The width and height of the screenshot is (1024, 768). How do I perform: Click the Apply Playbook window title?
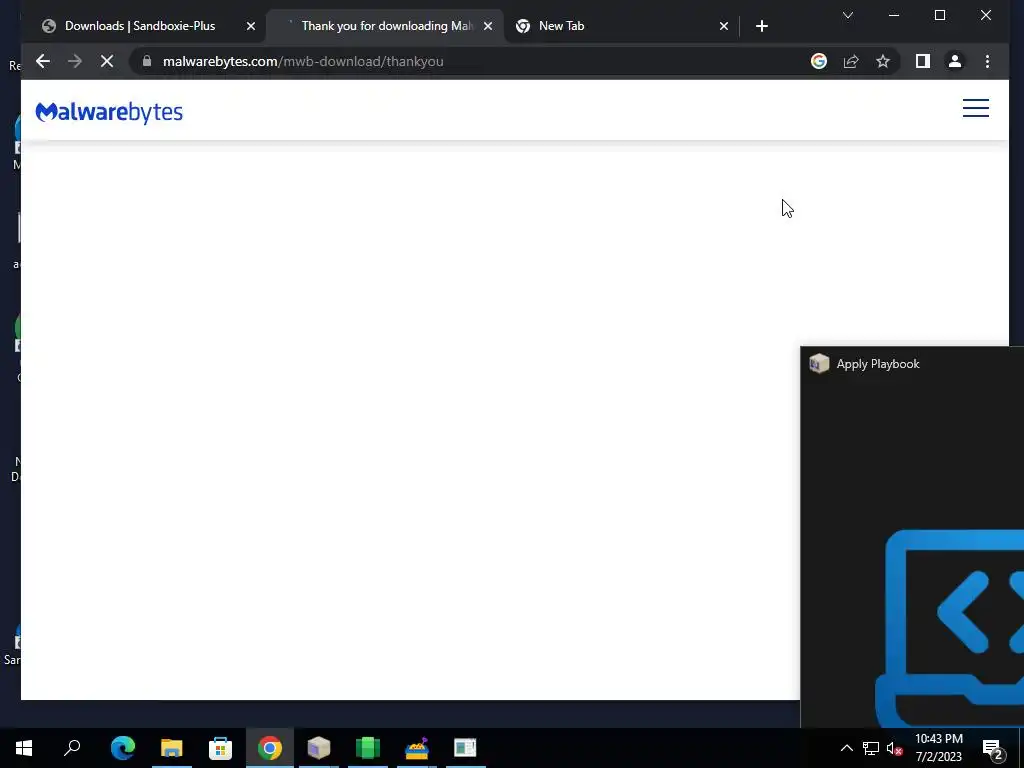pyautogui.click(x=878, y=364)
